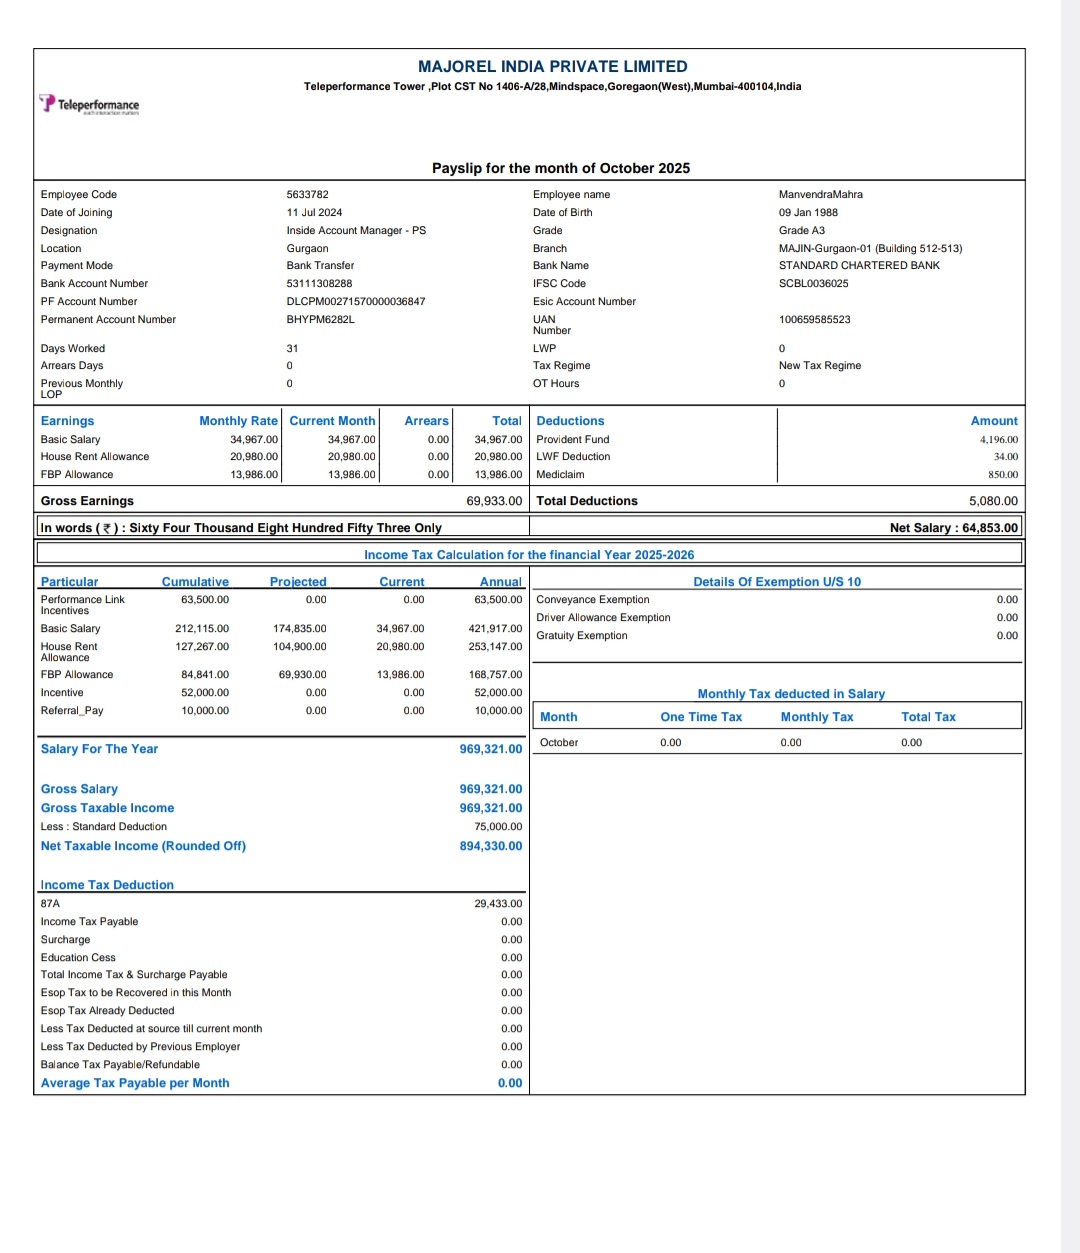Click the Bank Account Number value
The width and height of the screenshot is (1080, 1253).
[x=319, y=283]
